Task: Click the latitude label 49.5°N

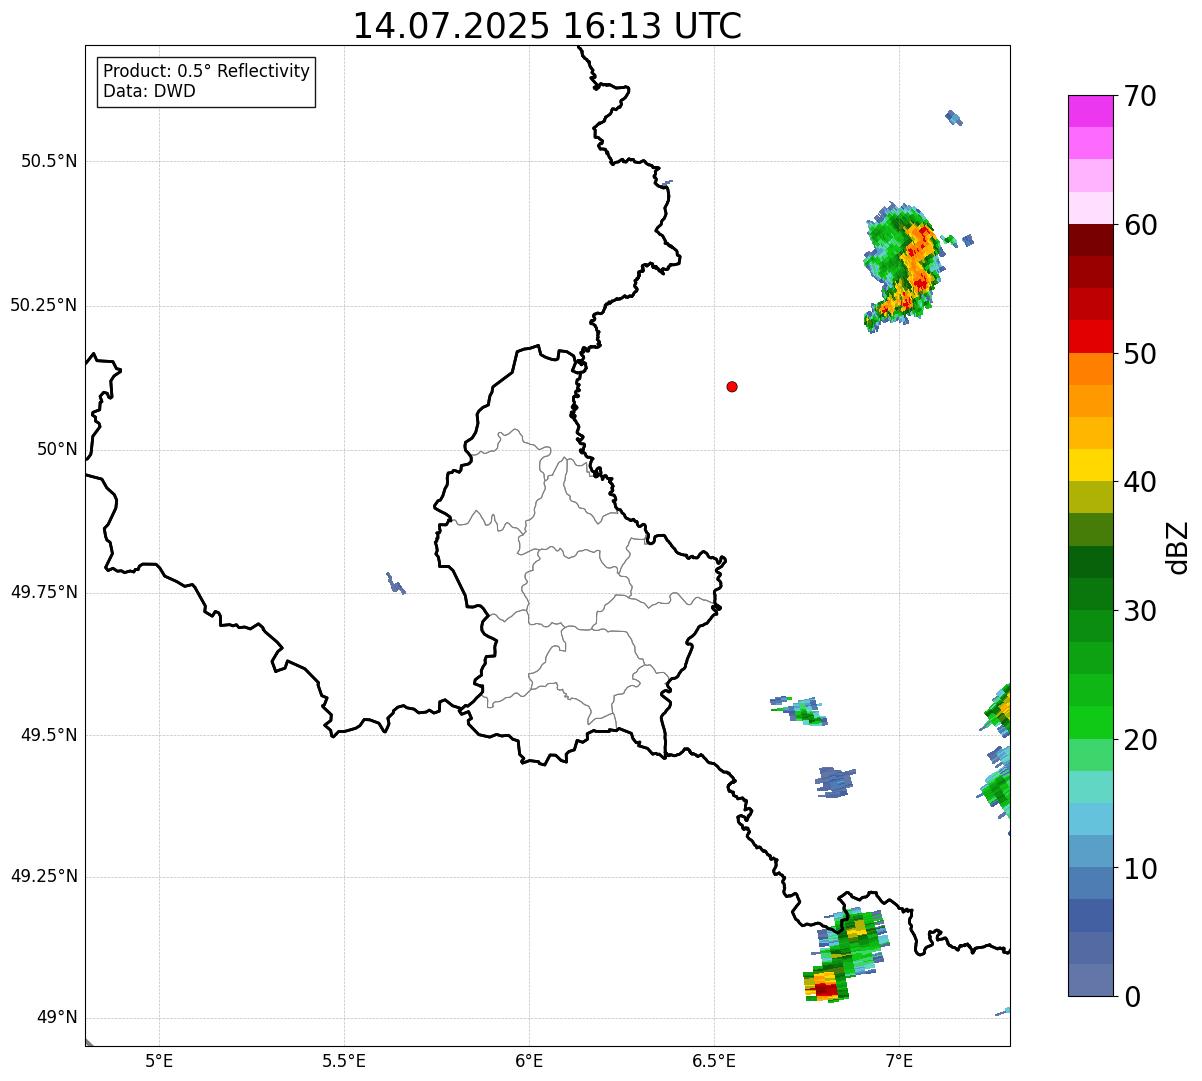Action: (49, 735)
